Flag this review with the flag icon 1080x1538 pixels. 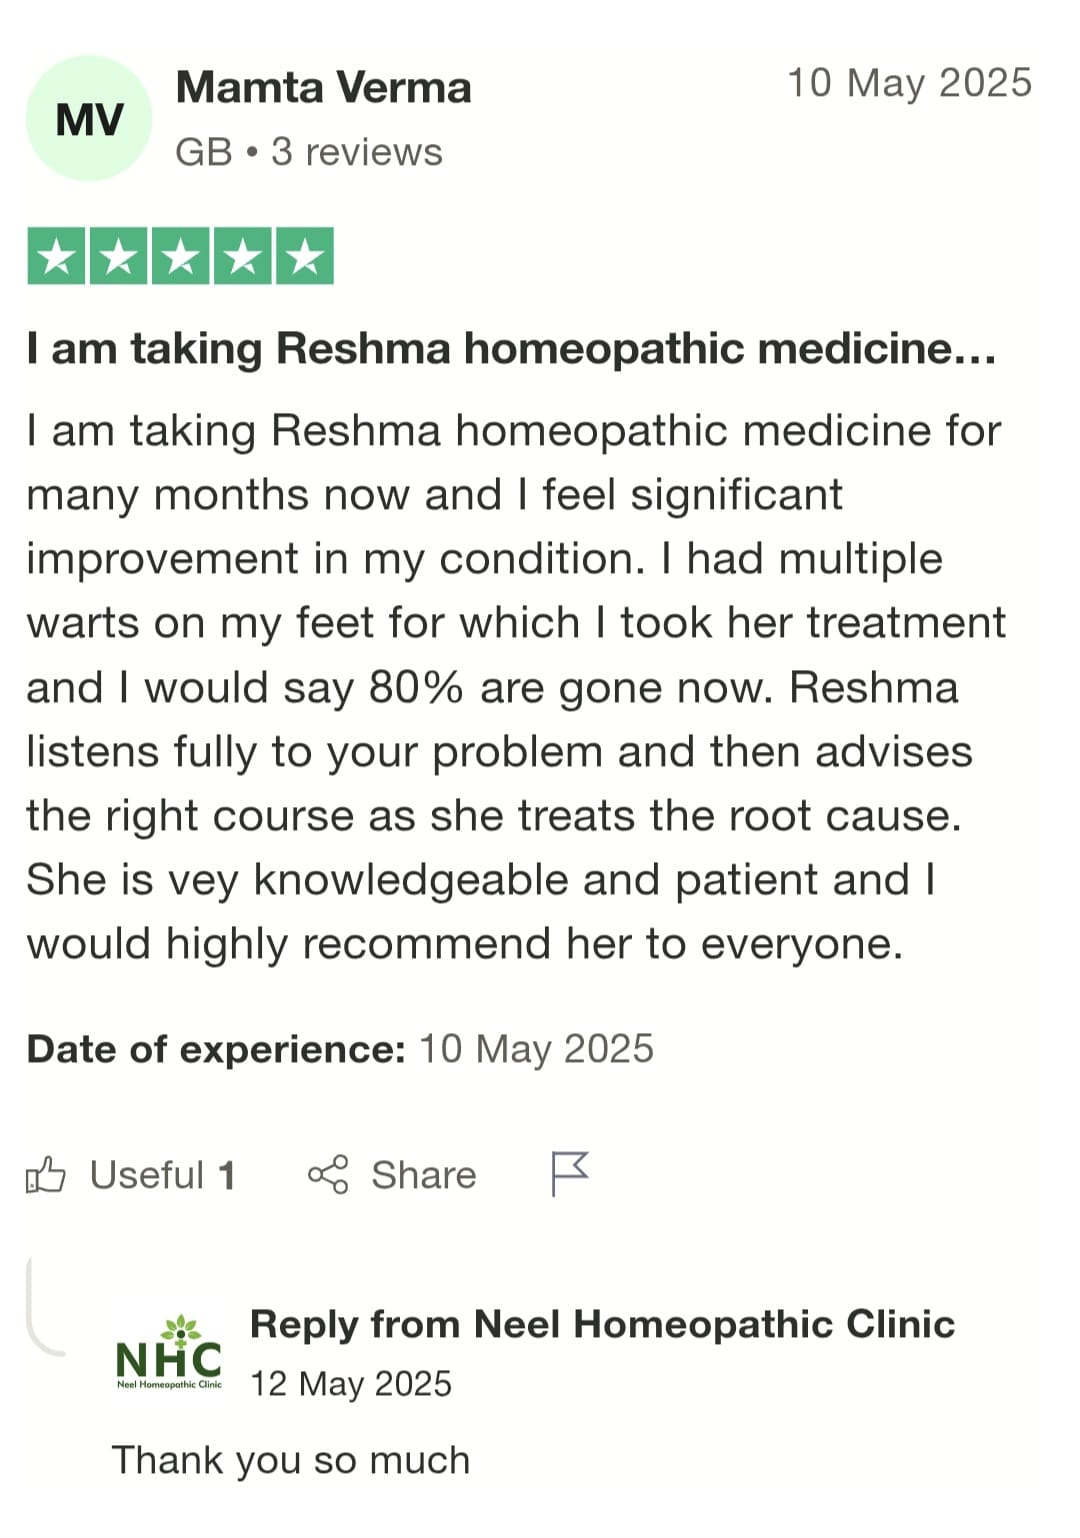(569, 1173)
